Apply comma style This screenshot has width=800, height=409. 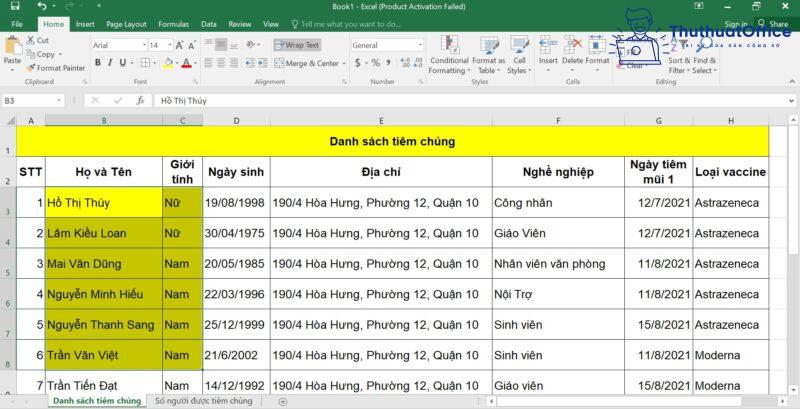click(389, 63)
